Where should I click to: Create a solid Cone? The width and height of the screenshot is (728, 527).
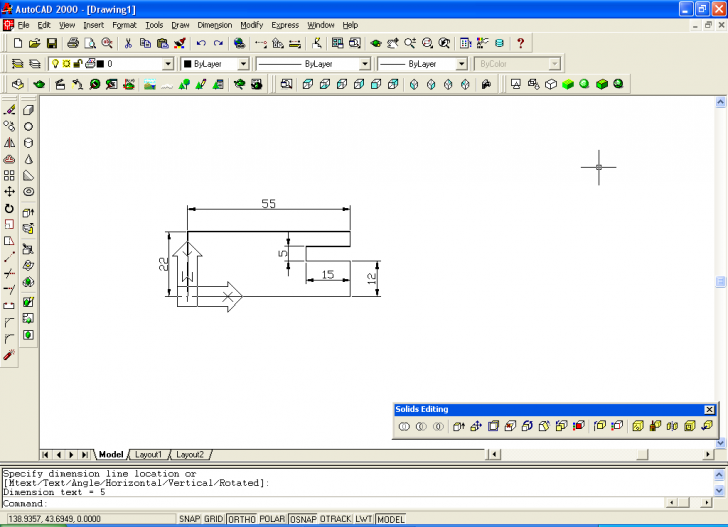coord(28,159)
